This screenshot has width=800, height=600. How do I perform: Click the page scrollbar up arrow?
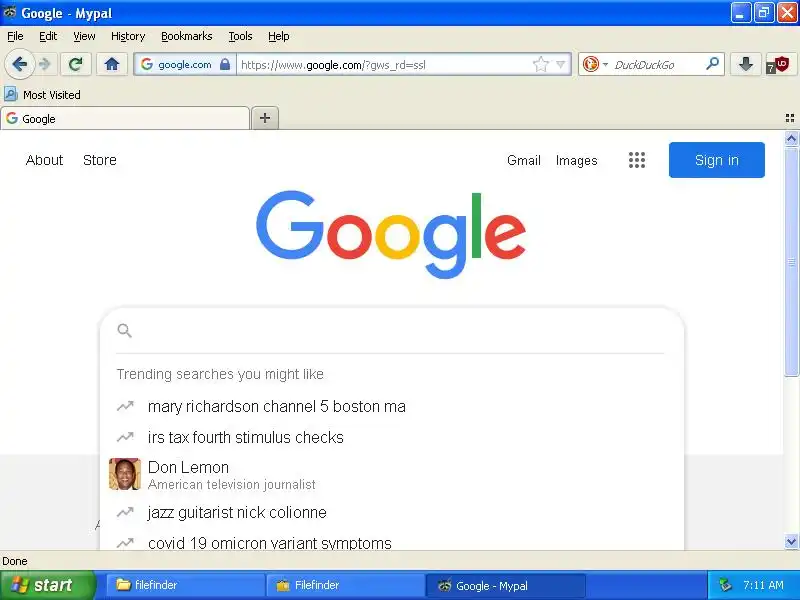791,138
